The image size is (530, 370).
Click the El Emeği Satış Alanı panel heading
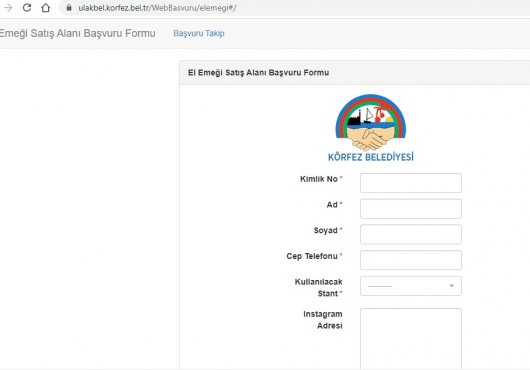pos(259,73)
